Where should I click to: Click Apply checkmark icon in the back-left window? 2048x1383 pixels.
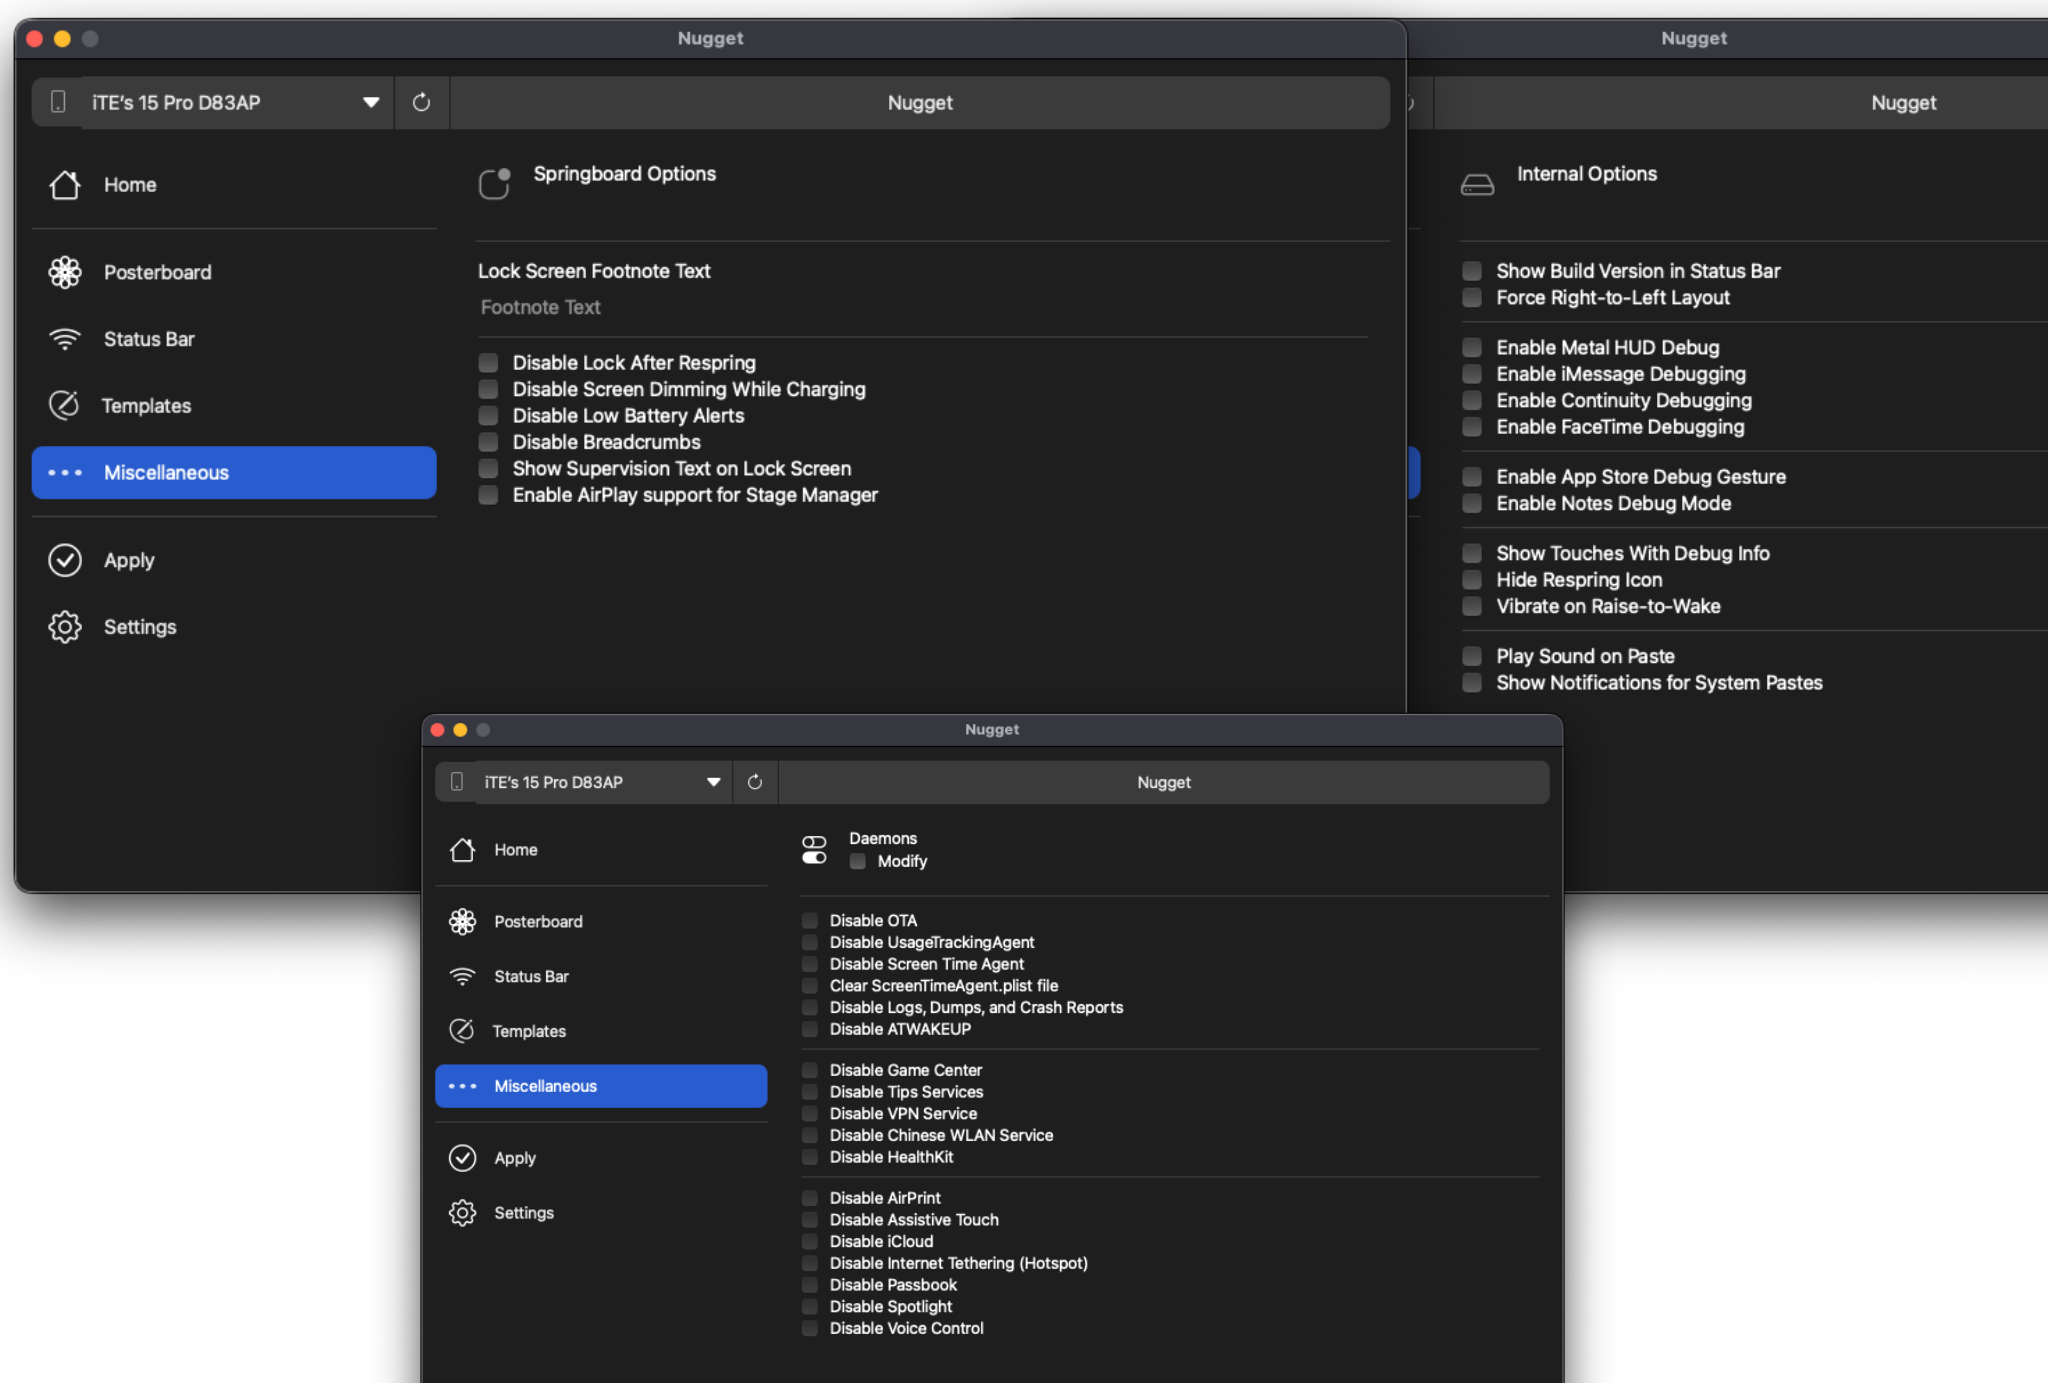[65, 560]
